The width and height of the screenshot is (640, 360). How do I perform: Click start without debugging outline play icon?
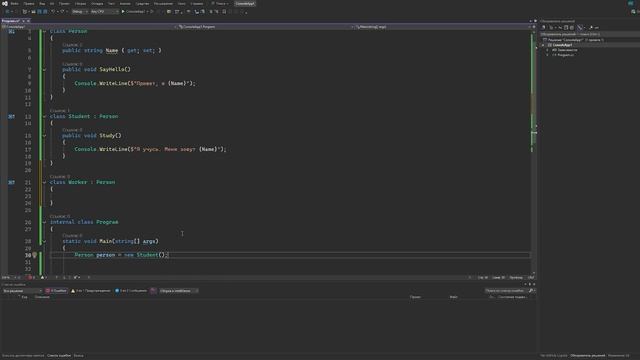tap(152, 12)
